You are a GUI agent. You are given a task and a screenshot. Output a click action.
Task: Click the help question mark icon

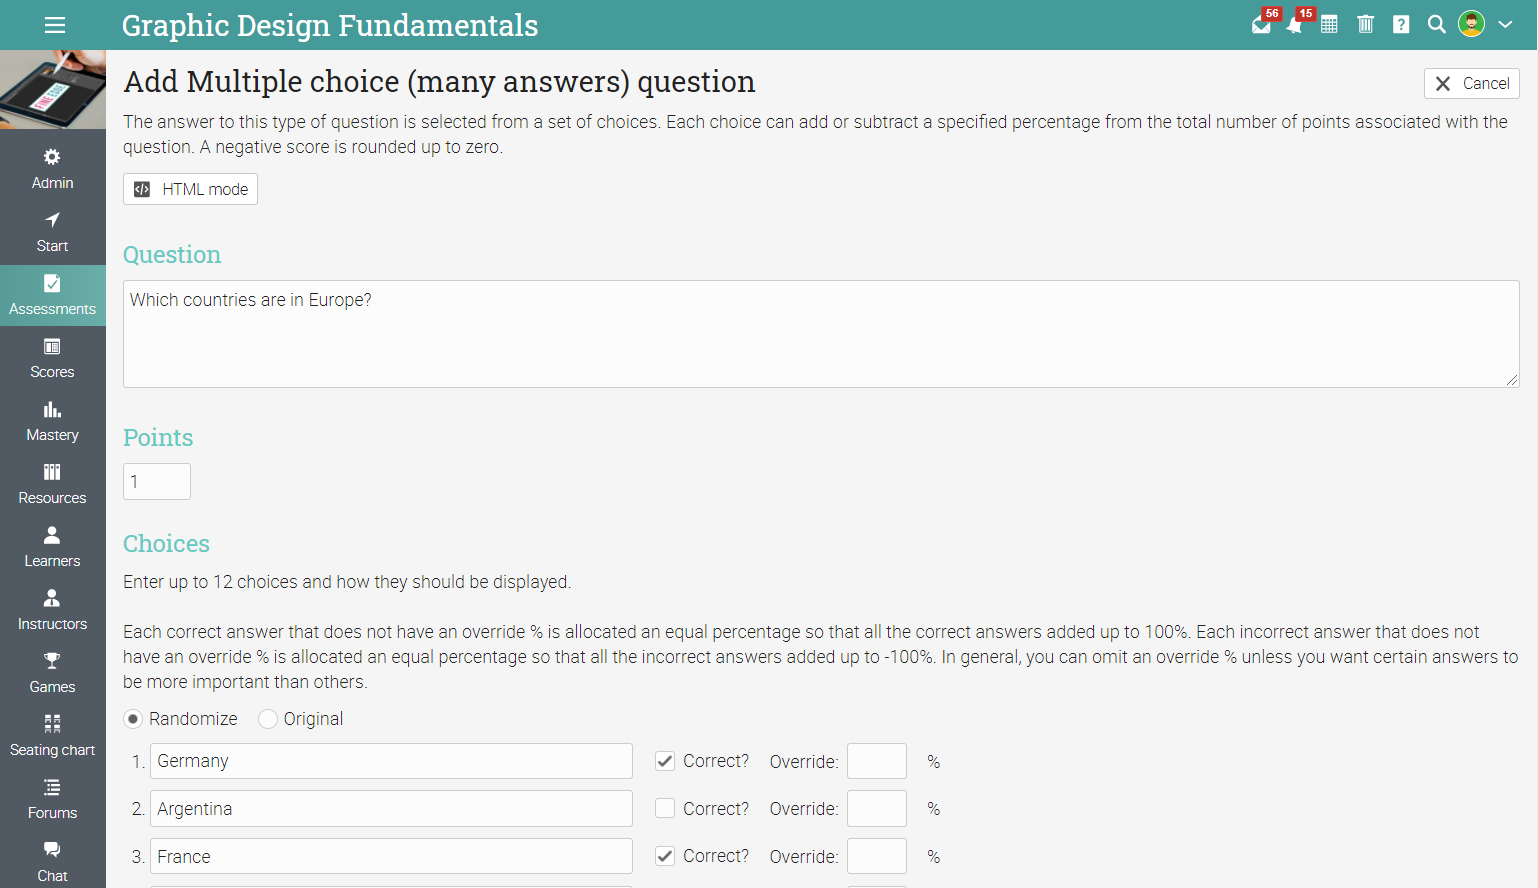1401,25
